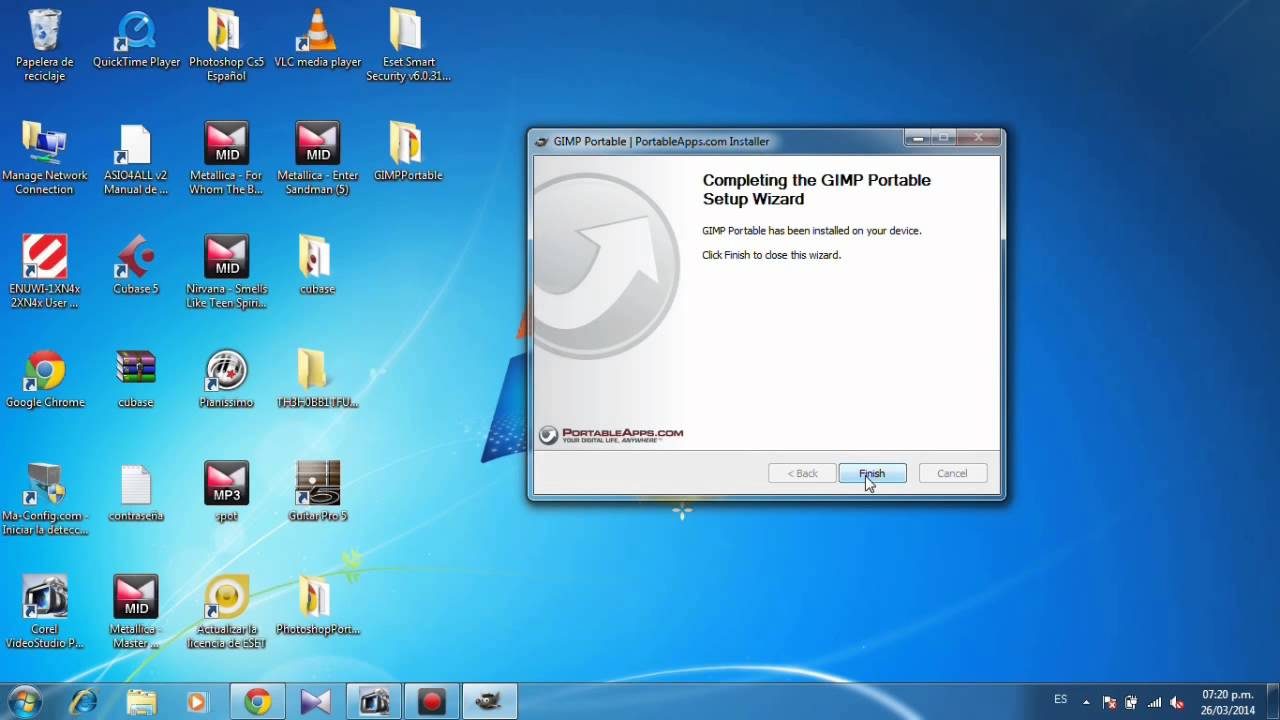Click the clock showing 07:20 p.m.

coord(1227,702)
